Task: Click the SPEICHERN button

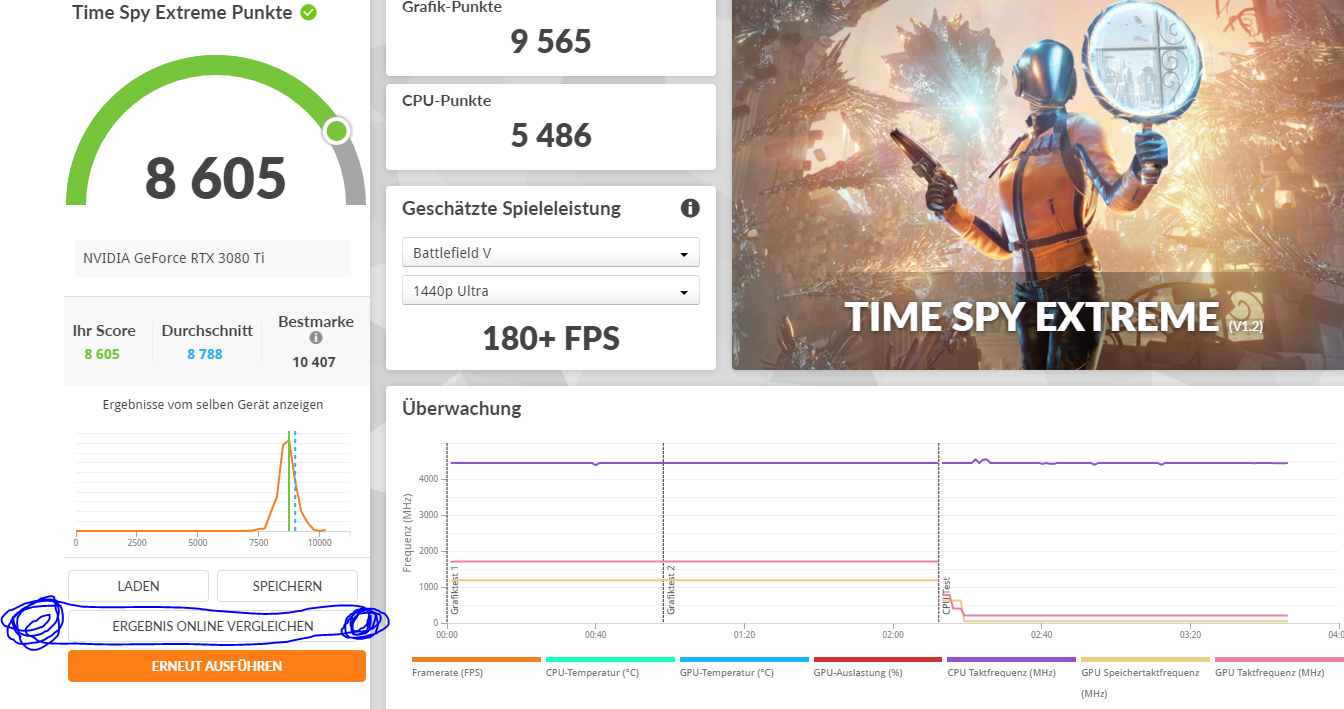Action: pyautogui.click(x=287, y=586)
